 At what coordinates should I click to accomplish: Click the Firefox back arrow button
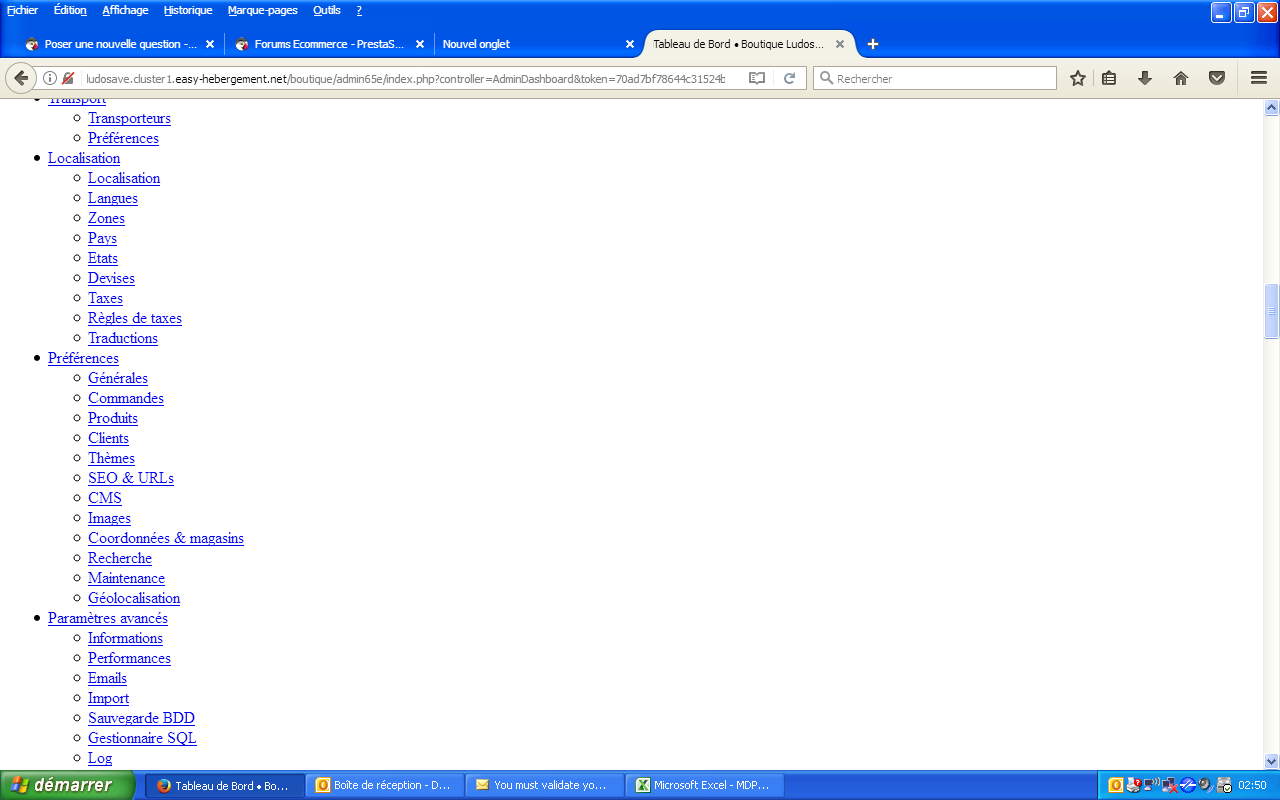[x=20, y=78]
